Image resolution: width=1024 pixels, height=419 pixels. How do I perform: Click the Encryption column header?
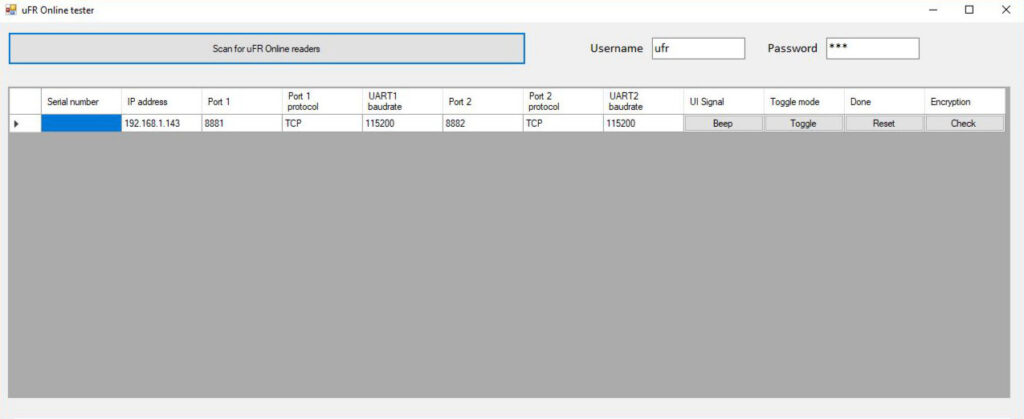click(965, 101)
